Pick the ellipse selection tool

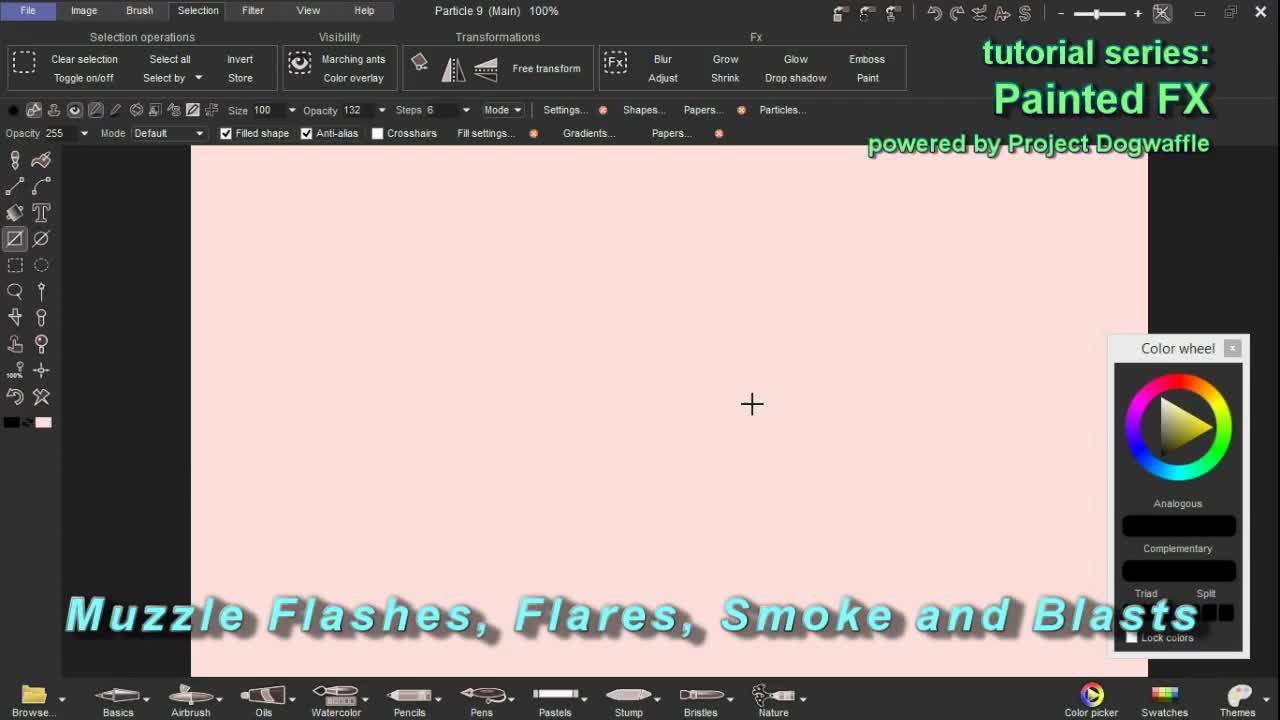[x=41, y=265]
